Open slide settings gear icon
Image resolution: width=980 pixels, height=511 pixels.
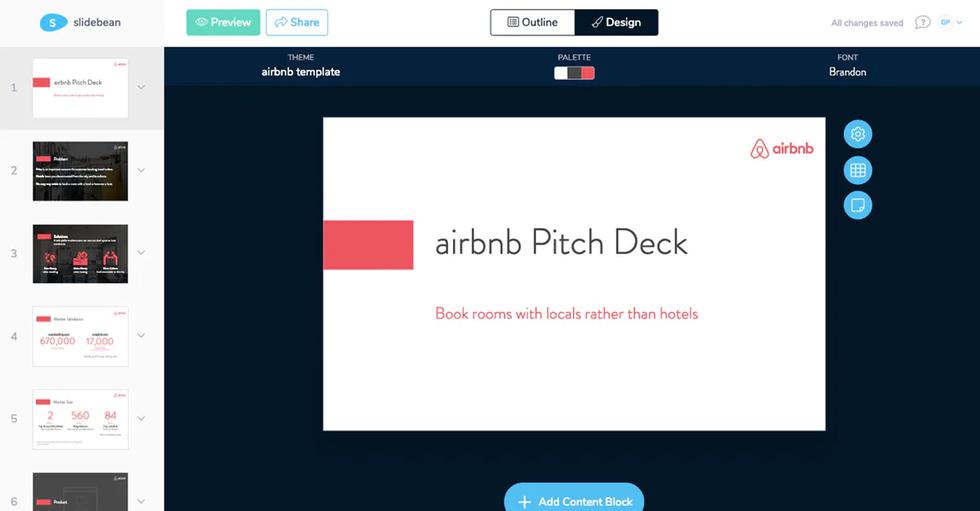coord(857,134)
